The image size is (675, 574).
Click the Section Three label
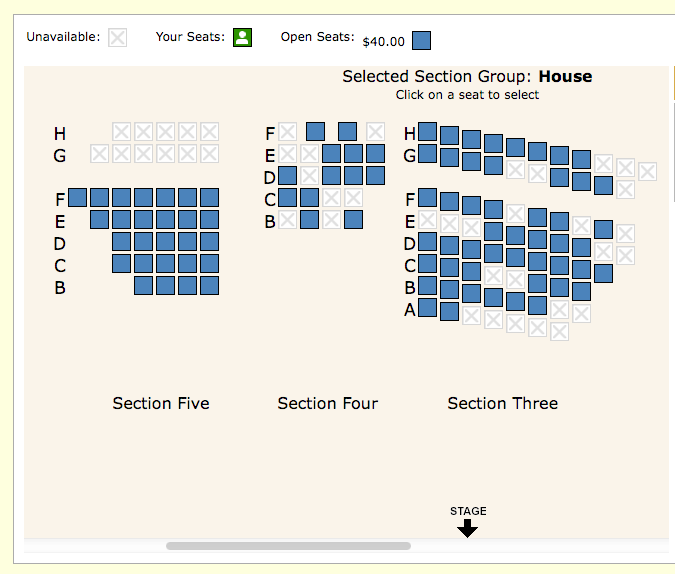click(503, 403)
